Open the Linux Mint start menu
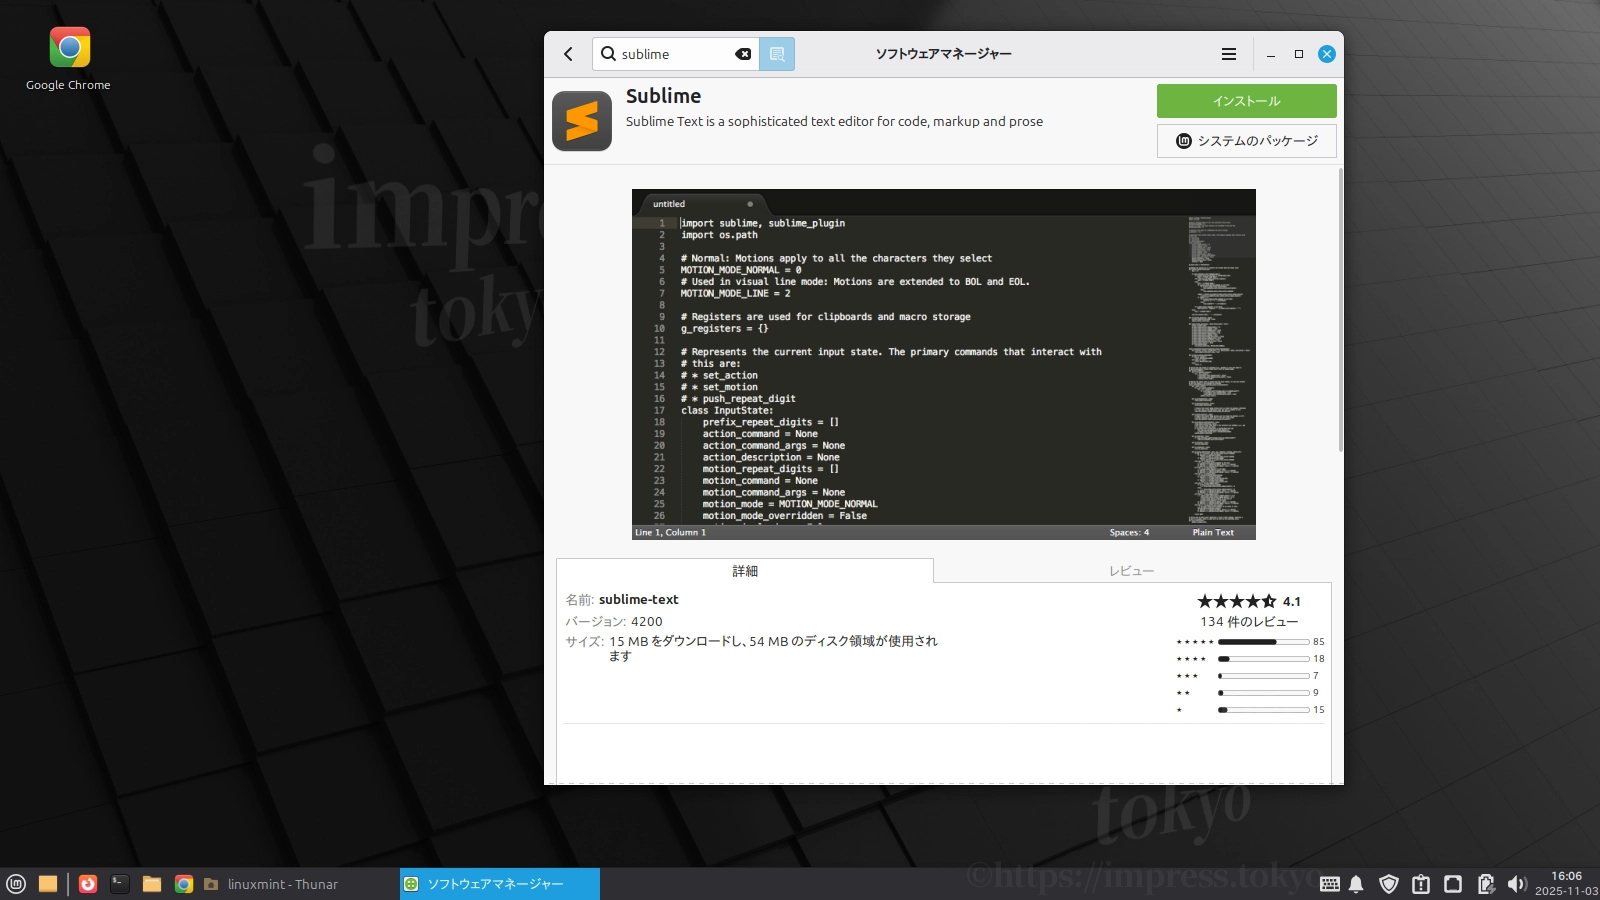The height and width of the screenshot is (900, 1600). coord(16,884)
